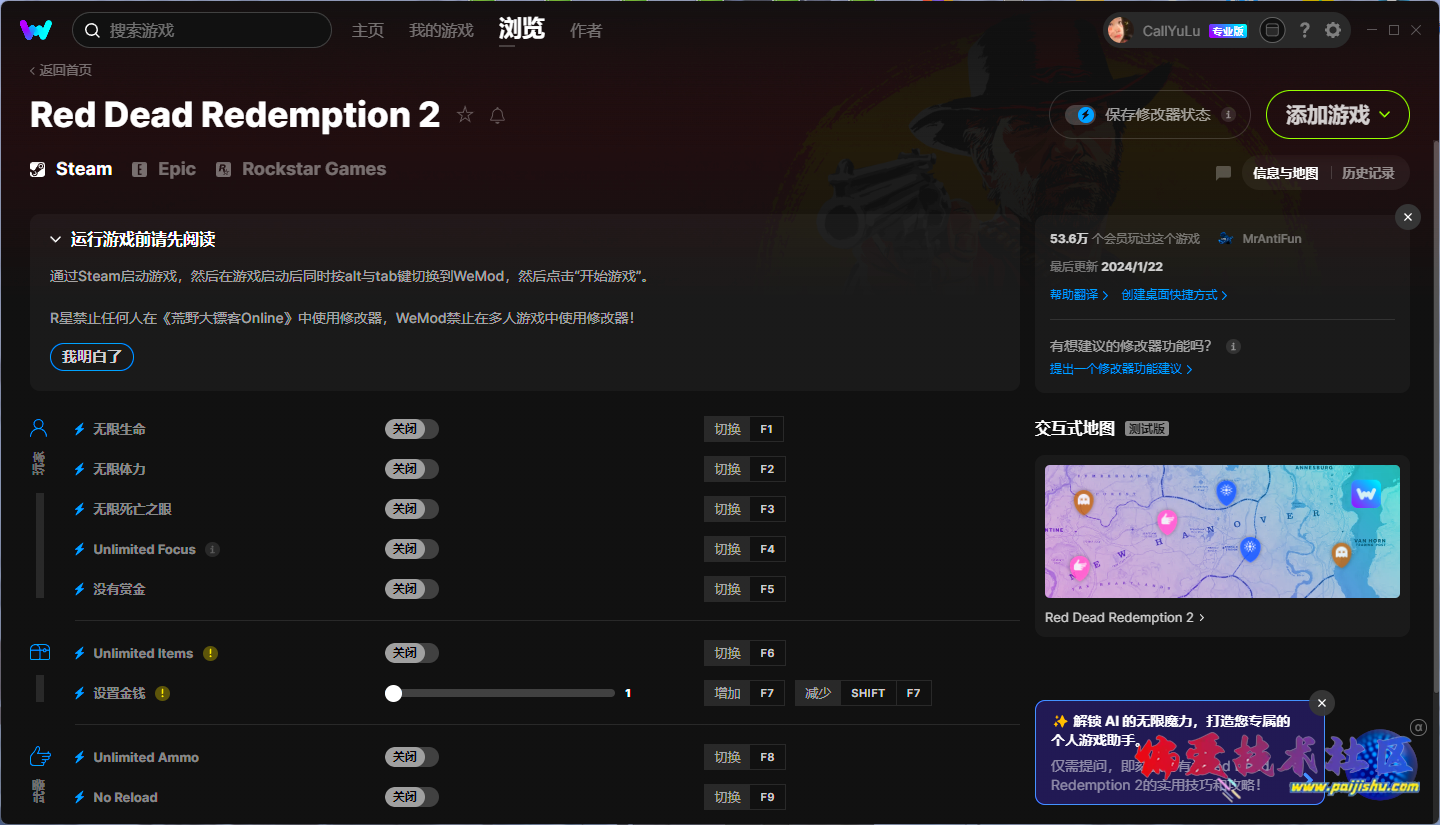Click the chat bubble icon near 信息与地图
The image size is (1440, 825).
pos(1223,173)
